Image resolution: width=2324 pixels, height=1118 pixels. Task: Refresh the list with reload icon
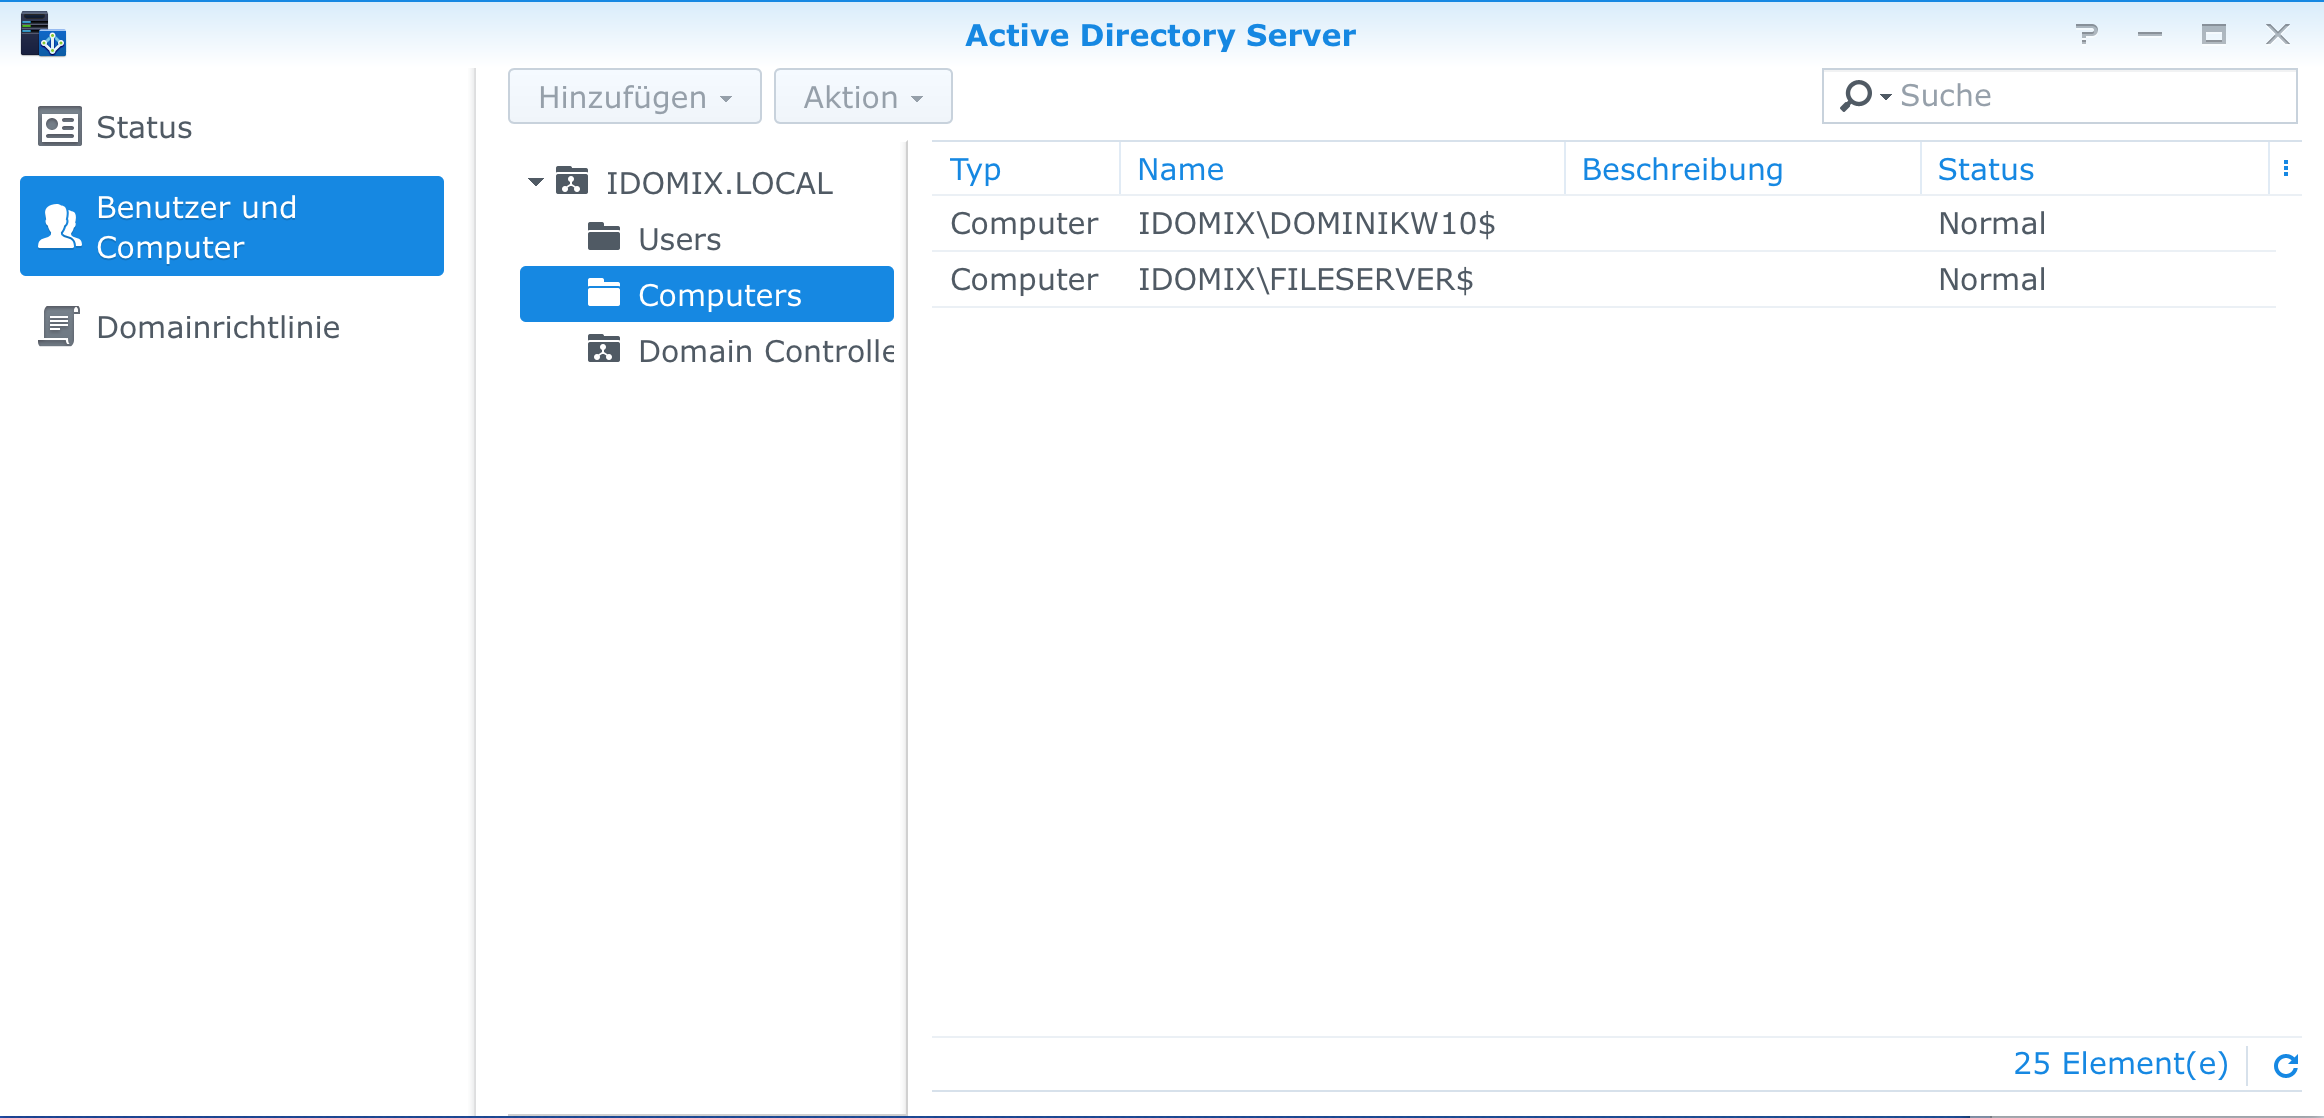[x=2286, y=1065]
